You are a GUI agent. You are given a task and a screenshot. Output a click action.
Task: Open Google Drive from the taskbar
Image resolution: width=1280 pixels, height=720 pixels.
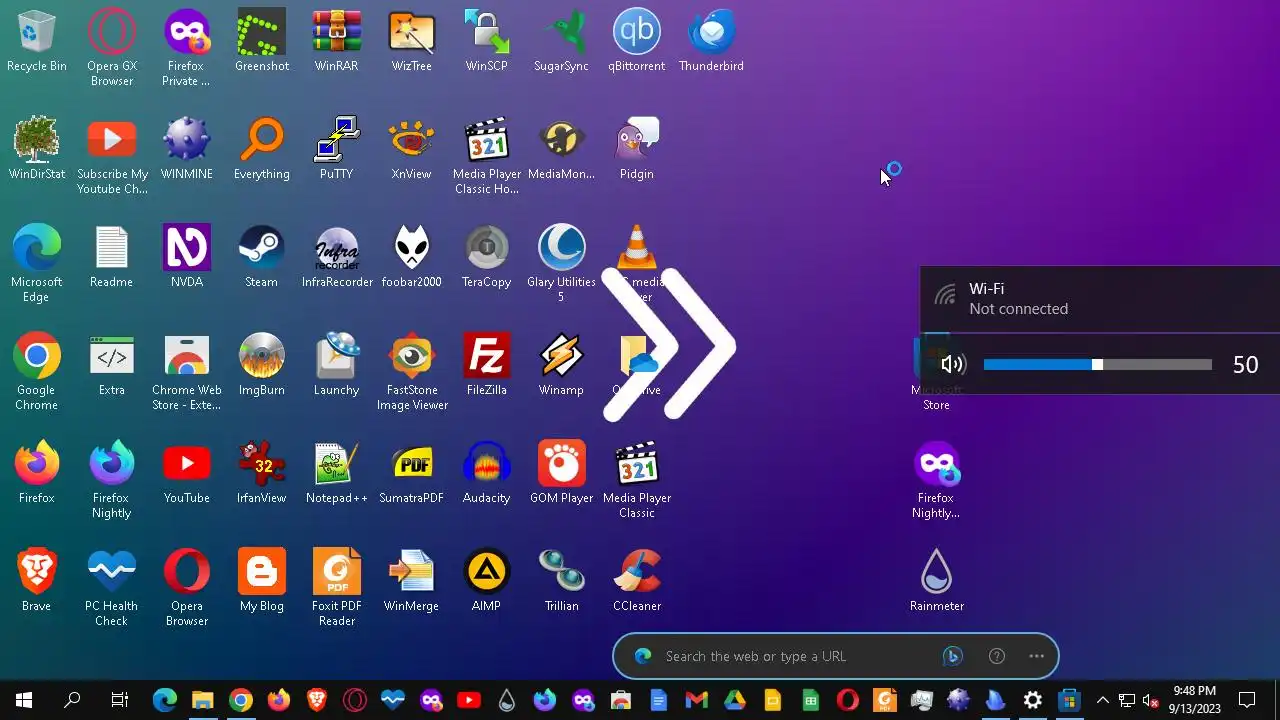point(735,700)
